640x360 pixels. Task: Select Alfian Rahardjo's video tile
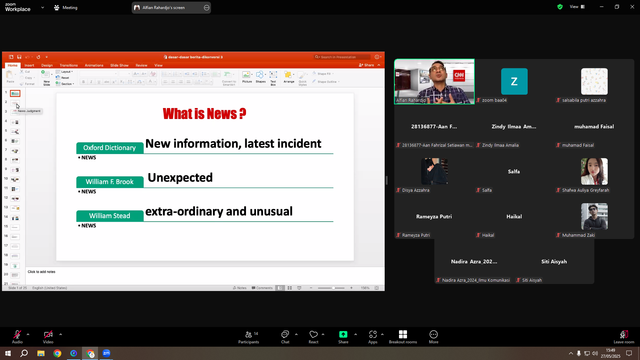[434, 82]
